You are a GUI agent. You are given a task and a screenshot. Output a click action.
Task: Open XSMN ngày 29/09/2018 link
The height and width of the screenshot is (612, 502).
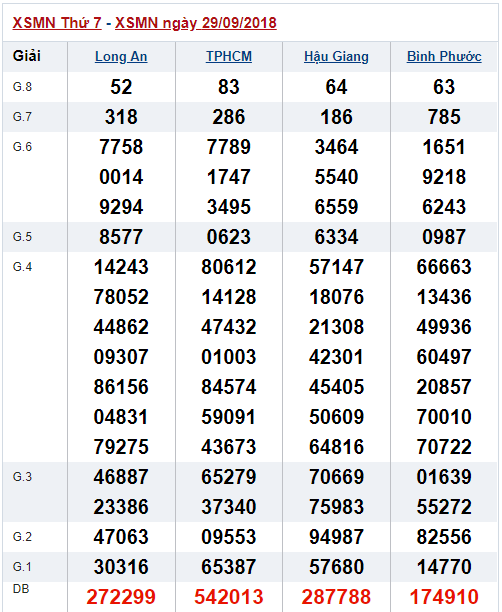[196, 23]
